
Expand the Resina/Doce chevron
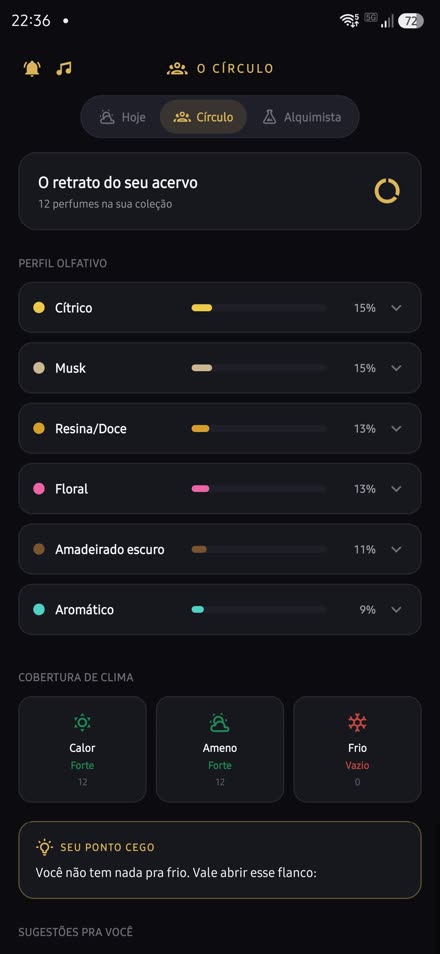[x=396, y=428]
